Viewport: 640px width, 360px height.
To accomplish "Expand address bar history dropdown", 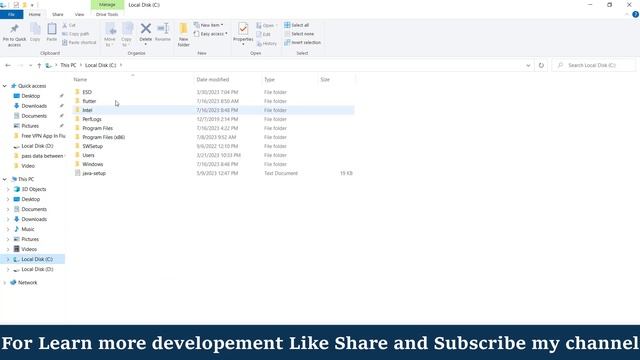I will coord(528,65).
